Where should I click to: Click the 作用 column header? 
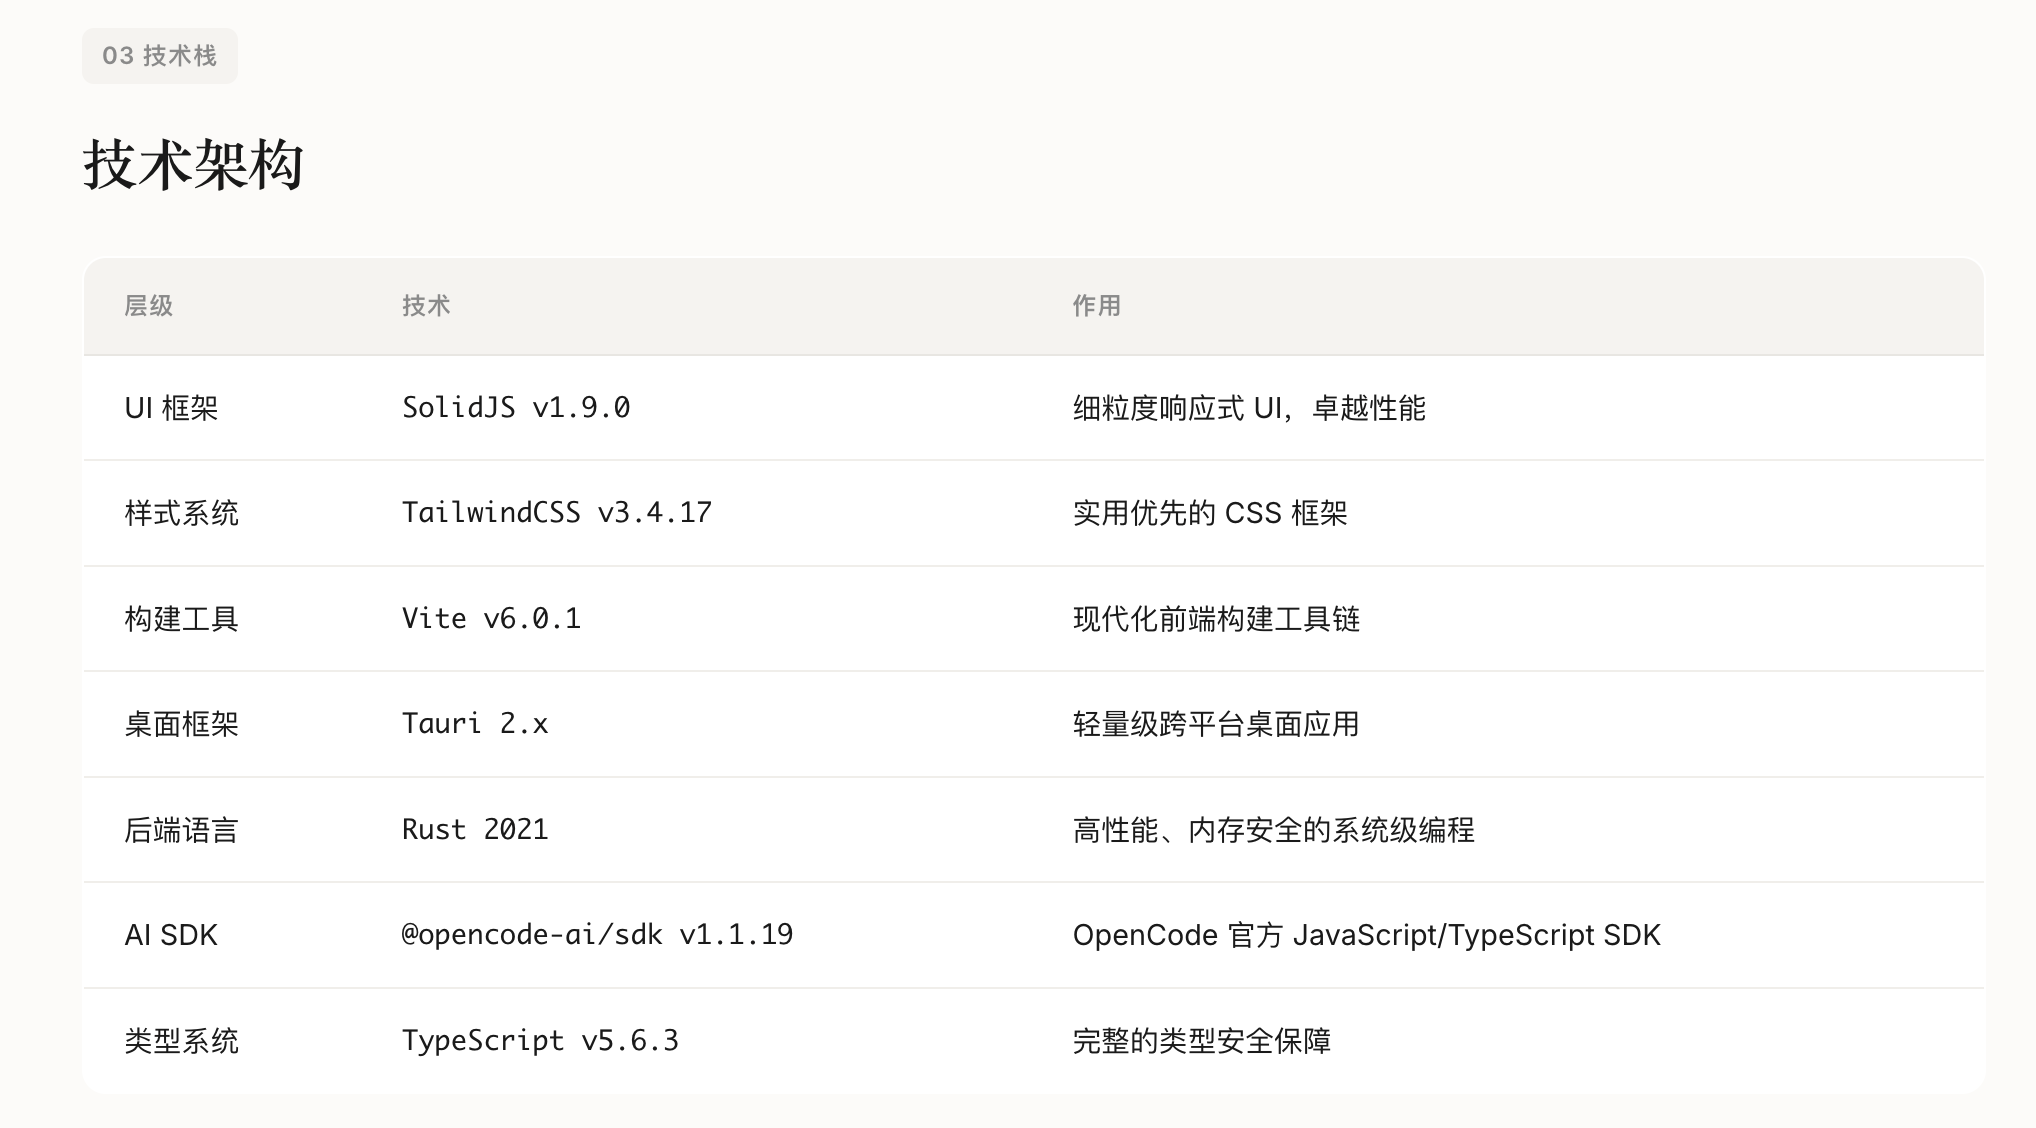pyautogui.click(x=1096, y=306)
